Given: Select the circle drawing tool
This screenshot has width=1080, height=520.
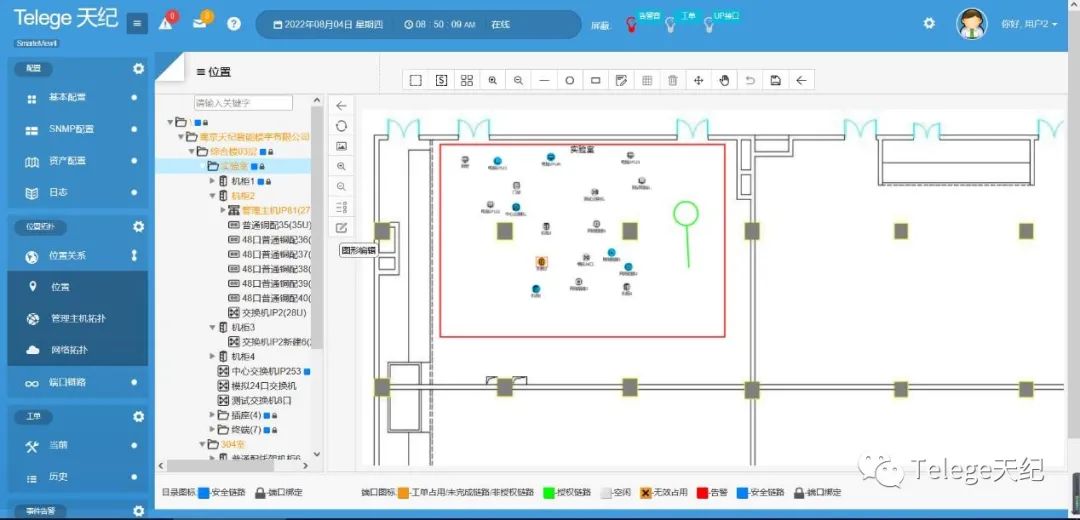Looking at the screenshot, I should tap(570, 80).
